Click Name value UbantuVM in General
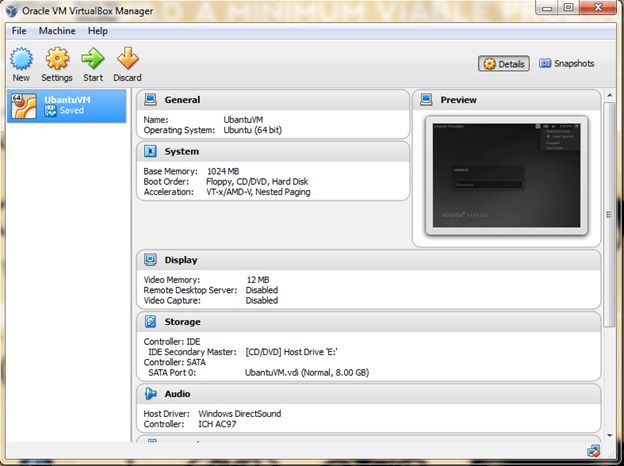 (243, 120)
